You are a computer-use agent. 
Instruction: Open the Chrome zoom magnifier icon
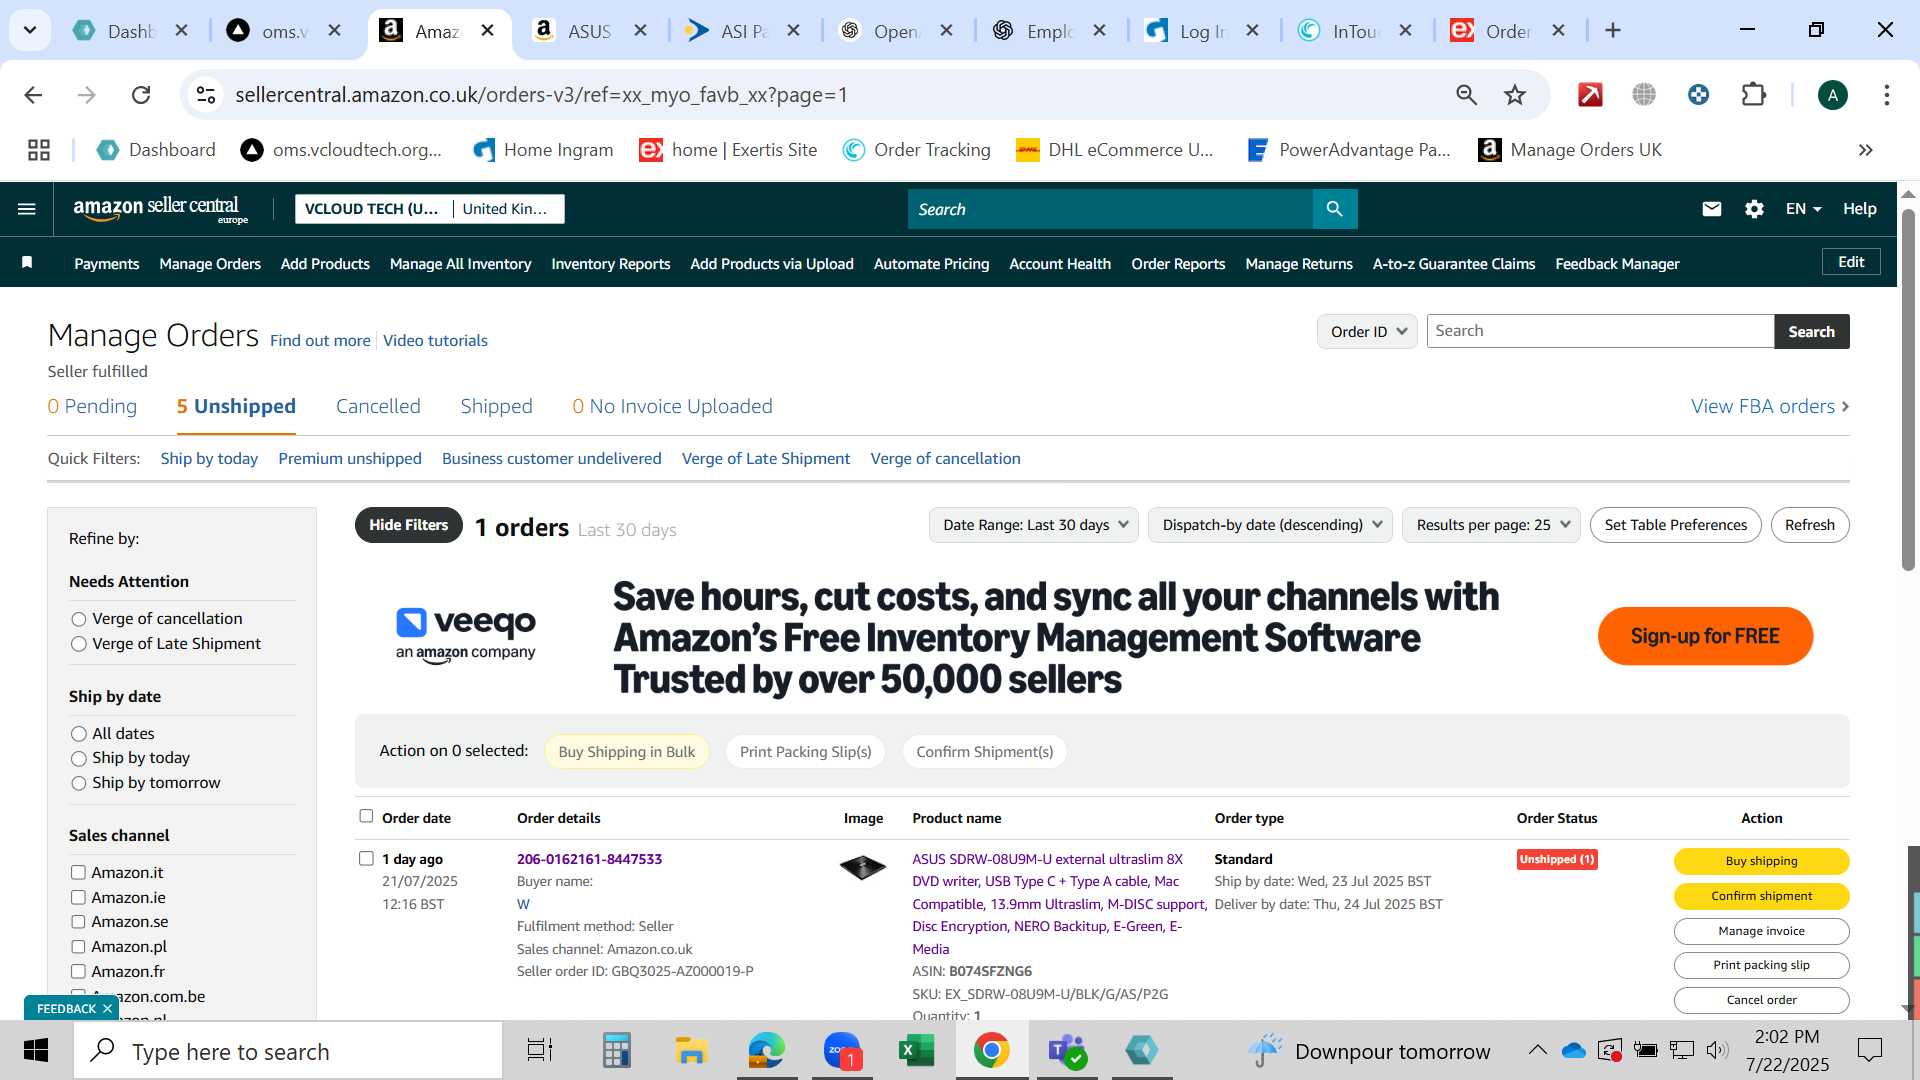pyautogui.click(x=1466, y=95)
